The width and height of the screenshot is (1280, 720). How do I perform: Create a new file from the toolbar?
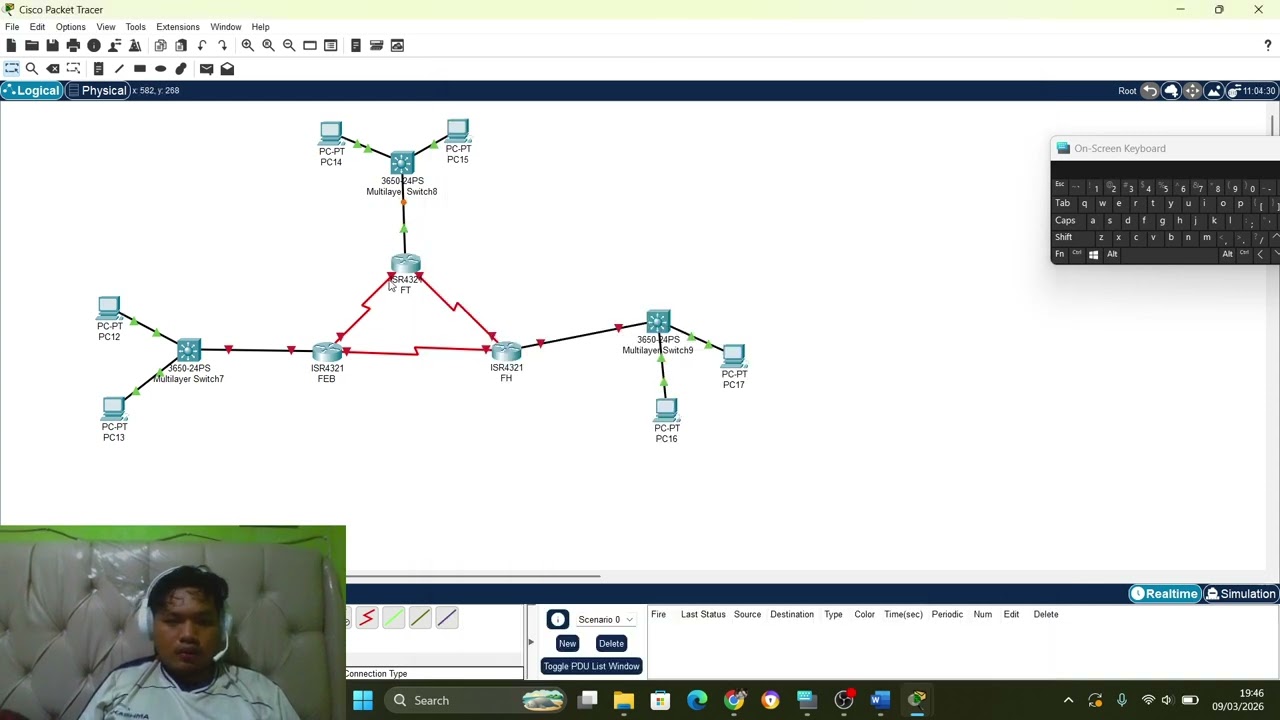tap(11, 45)
